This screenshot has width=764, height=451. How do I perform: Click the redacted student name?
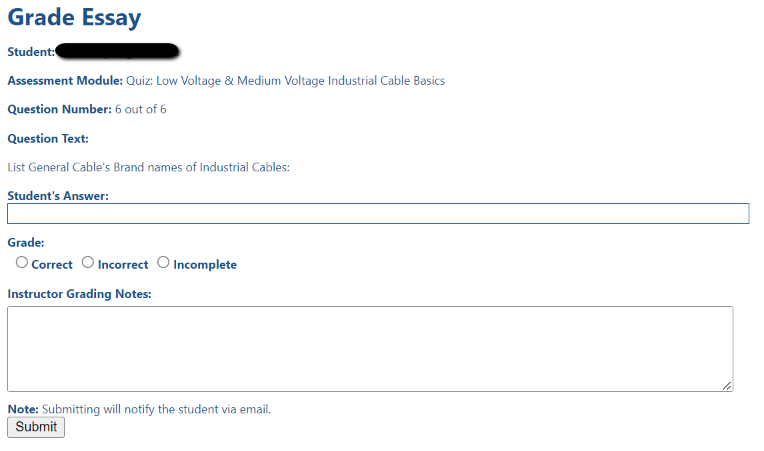117,51
